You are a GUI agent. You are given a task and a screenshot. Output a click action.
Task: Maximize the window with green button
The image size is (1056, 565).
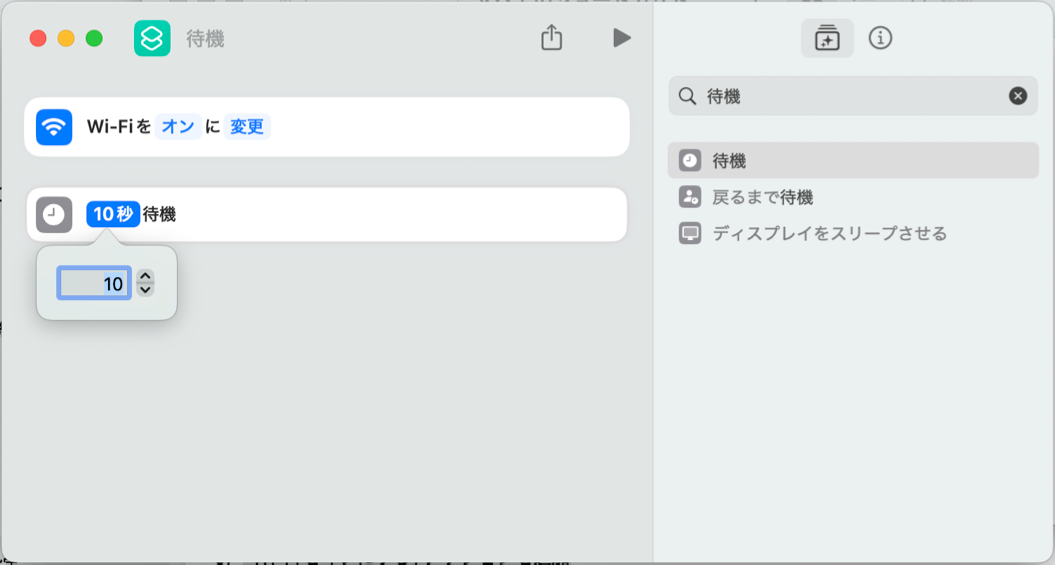click(94, 38)
